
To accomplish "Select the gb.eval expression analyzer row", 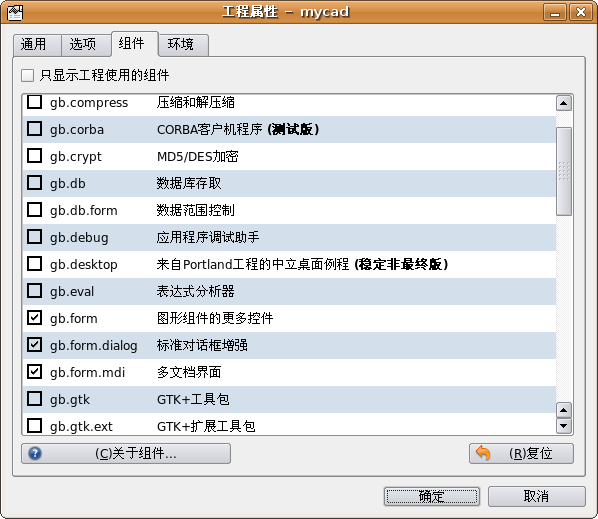I will coord(289,291).
